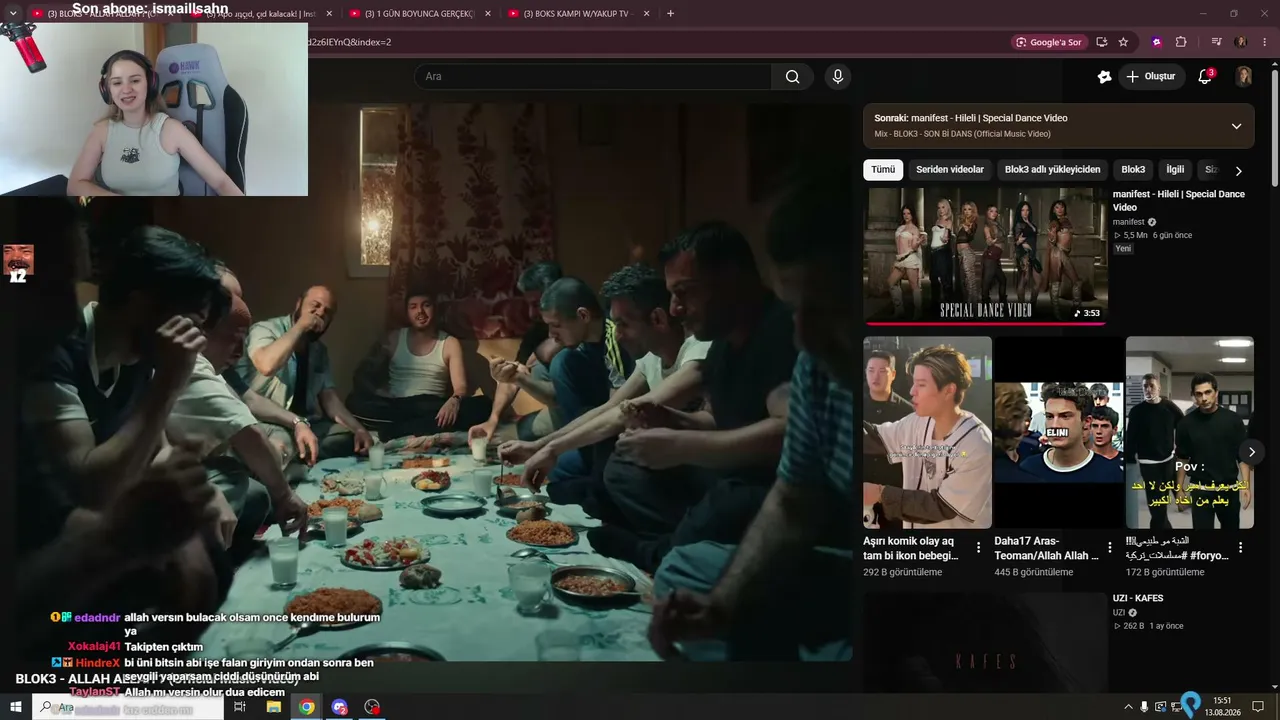Open options for Daha17 Aras-Teoman short
Screen dimensions: 1280x720
pyautogui.click(x=1109, y=548)
